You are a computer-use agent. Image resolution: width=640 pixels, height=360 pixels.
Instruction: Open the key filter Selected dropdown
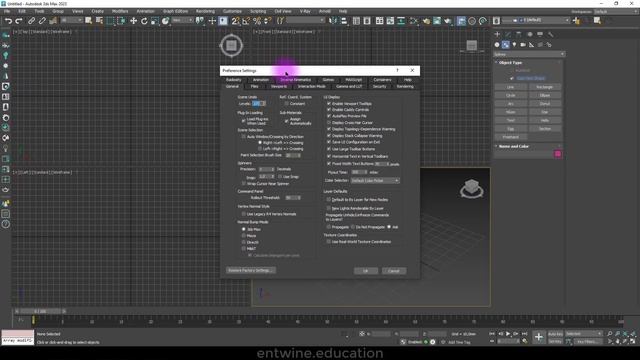[x=584, y=334]
